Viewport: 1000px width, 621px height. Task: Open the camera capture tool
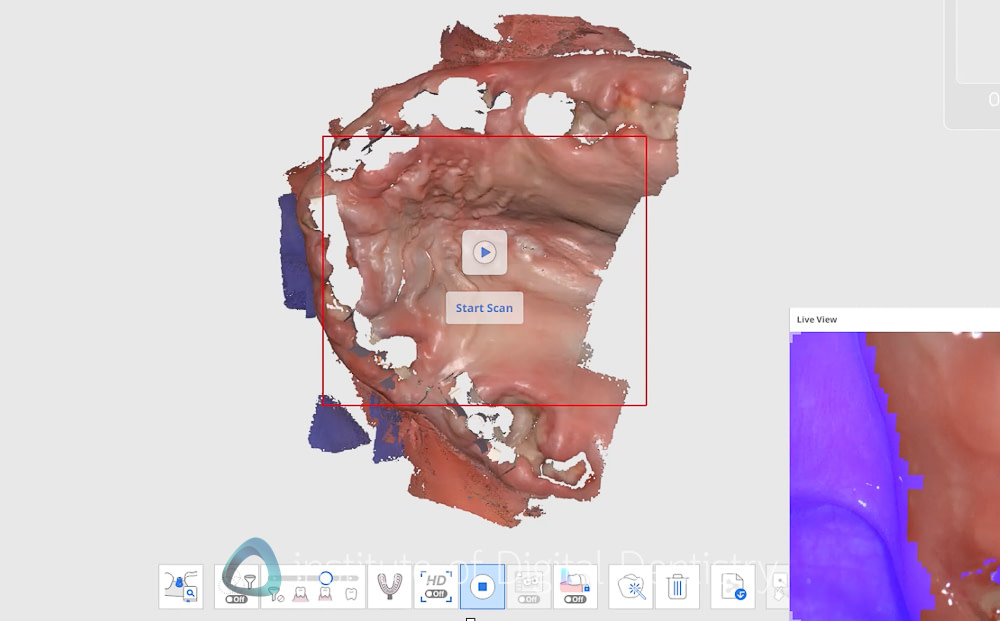pyautogui.click(x=528, y=582)
